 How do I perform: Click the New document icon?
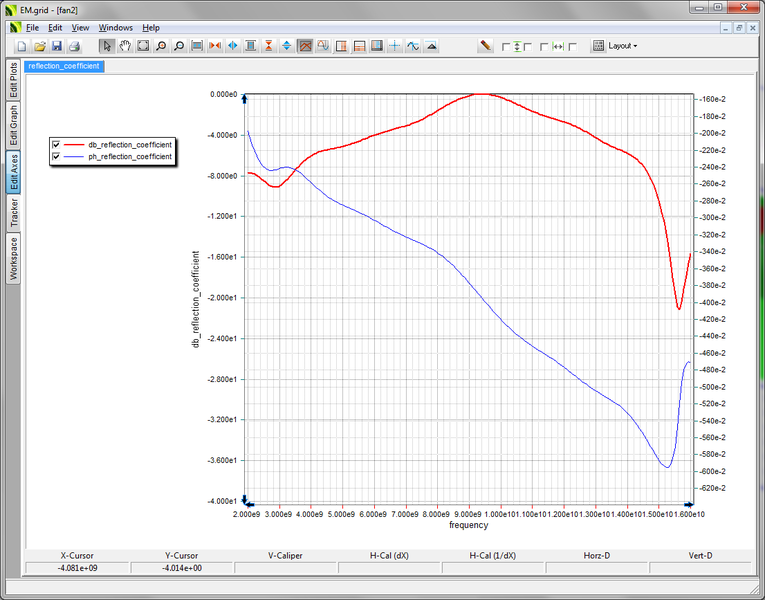[22, 46]
